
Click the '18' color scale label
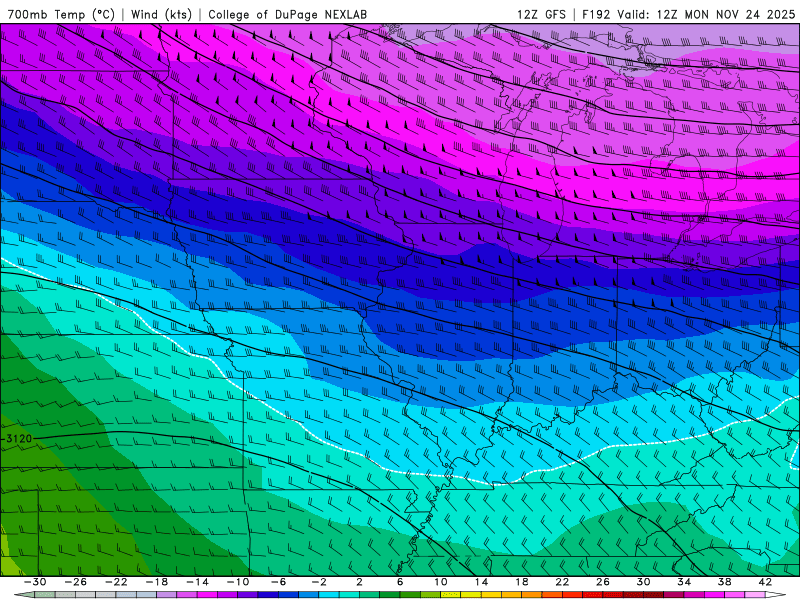(x=521, y=582)
